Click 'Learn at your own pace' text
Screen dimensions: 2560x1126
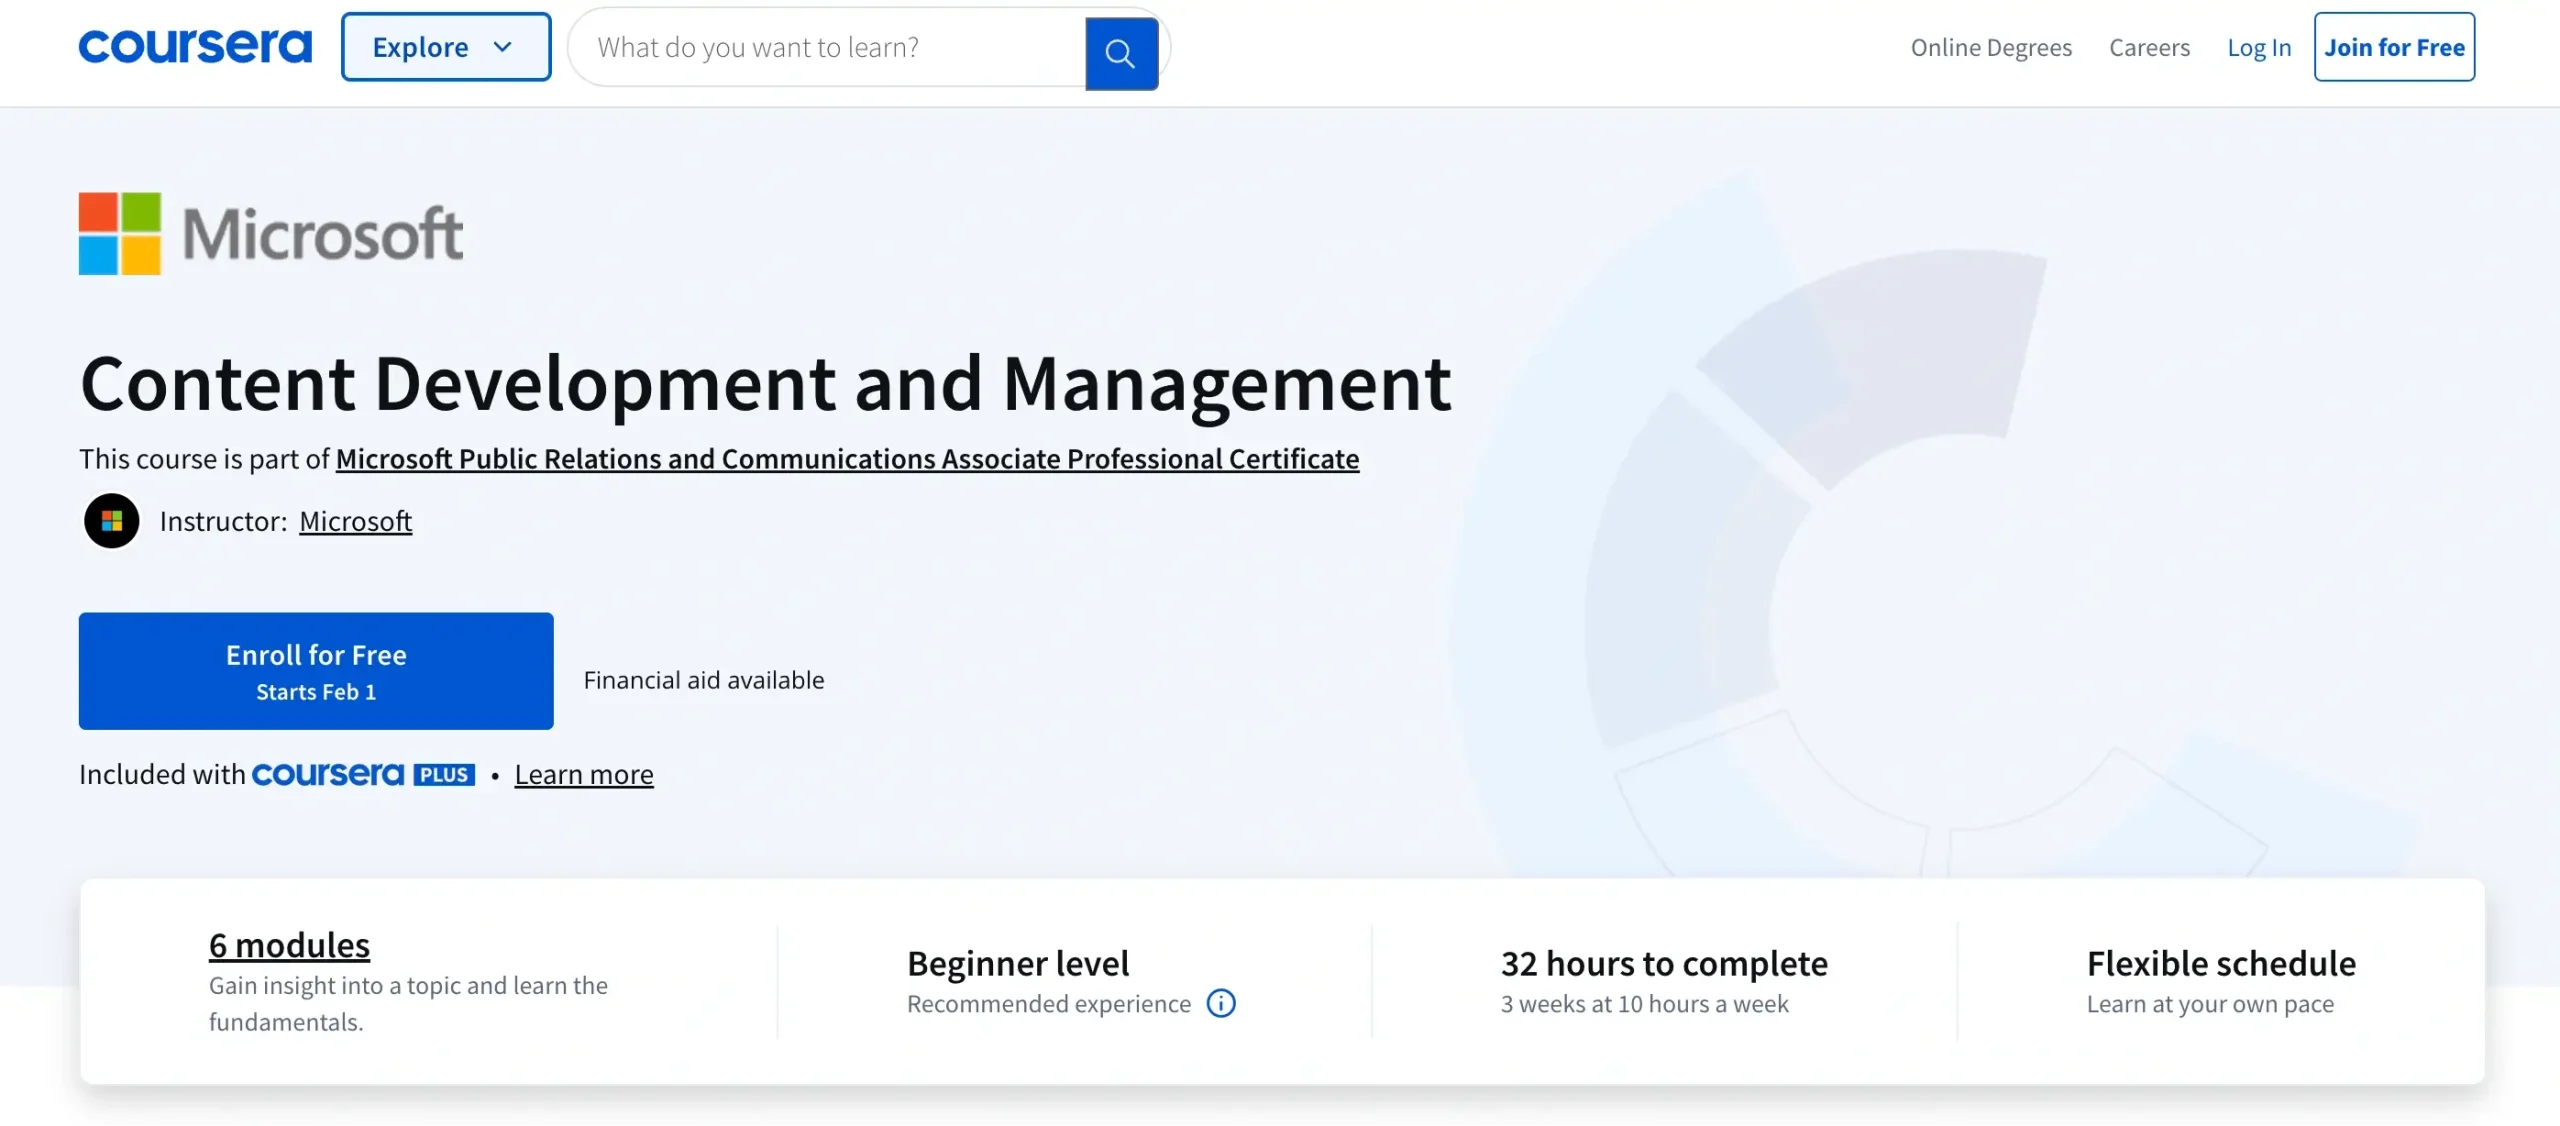[2210, 1004]
